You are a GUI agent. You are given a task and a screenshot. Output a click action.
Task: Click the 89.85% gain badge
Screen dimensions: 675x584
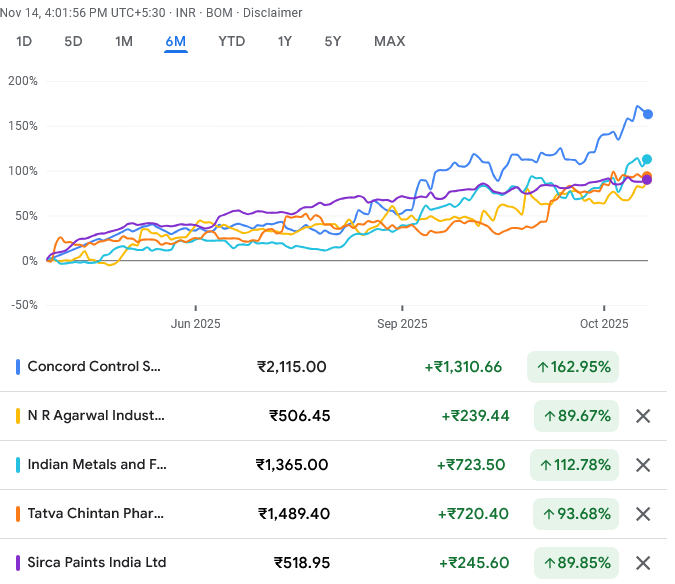coord(576,562)
